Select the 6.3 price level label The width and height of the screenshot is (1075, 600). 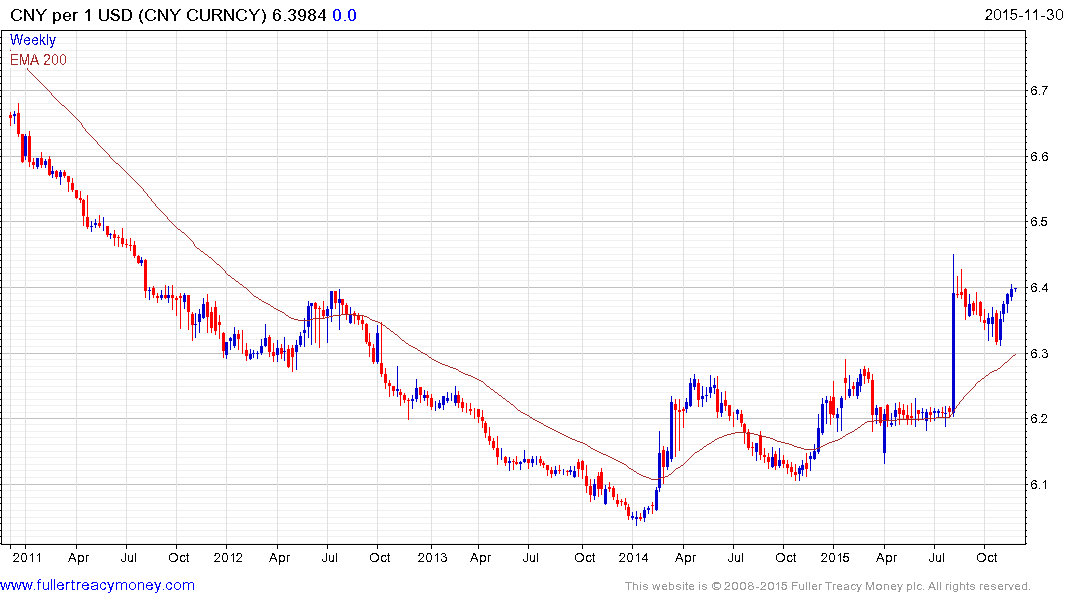(x=1039, y=354)
